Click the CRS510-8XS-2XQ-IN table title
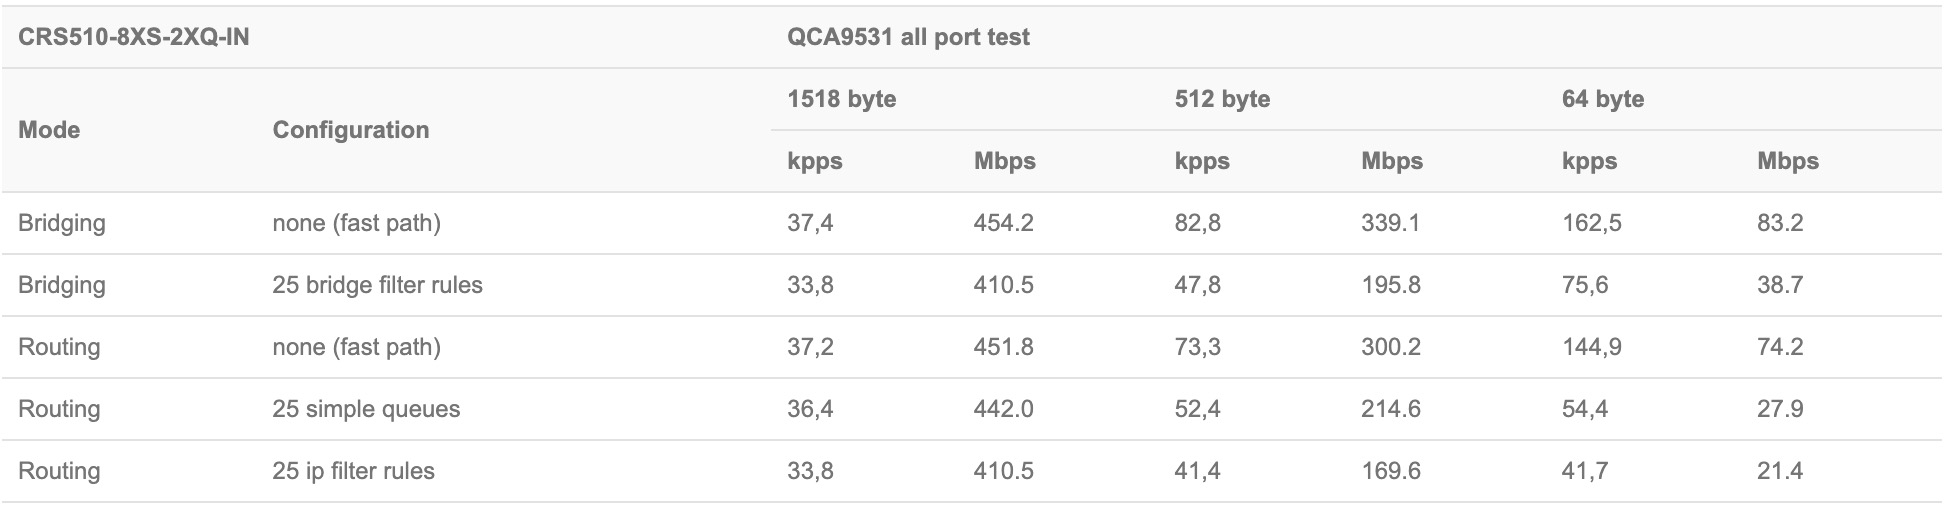 [x=134, y=38]
